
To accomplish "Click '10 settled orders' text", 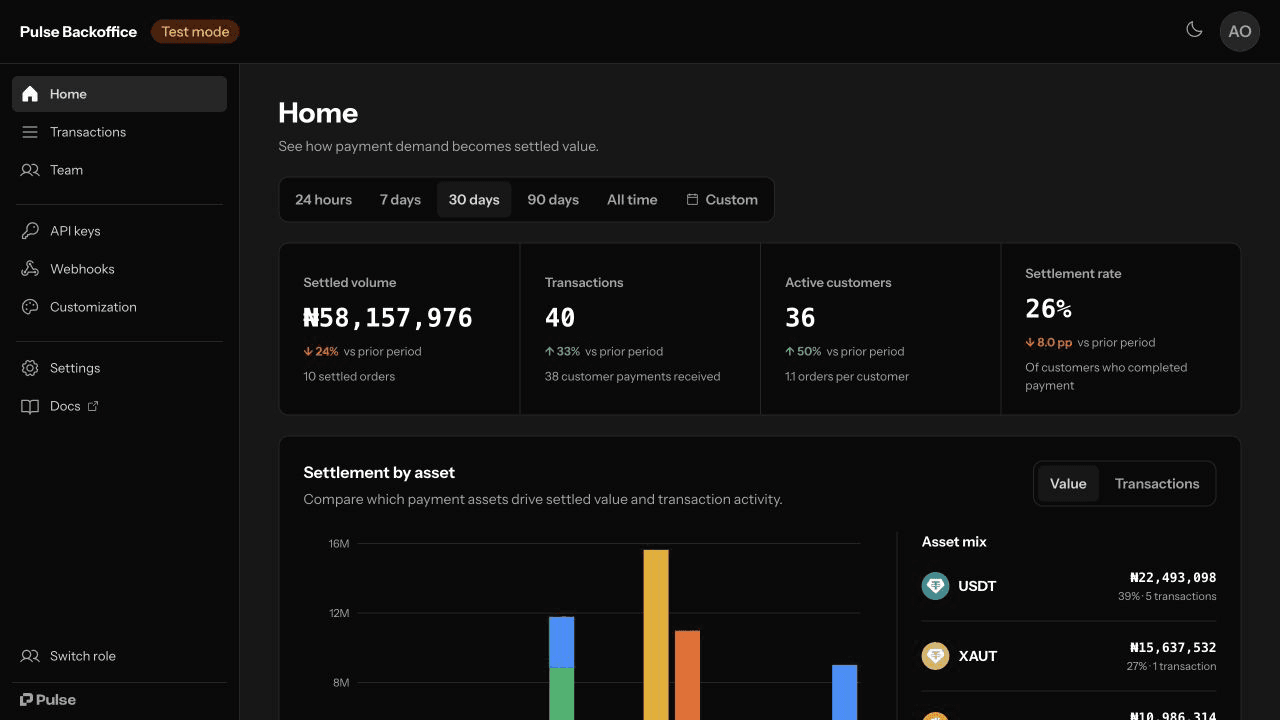I will (349, 377).
